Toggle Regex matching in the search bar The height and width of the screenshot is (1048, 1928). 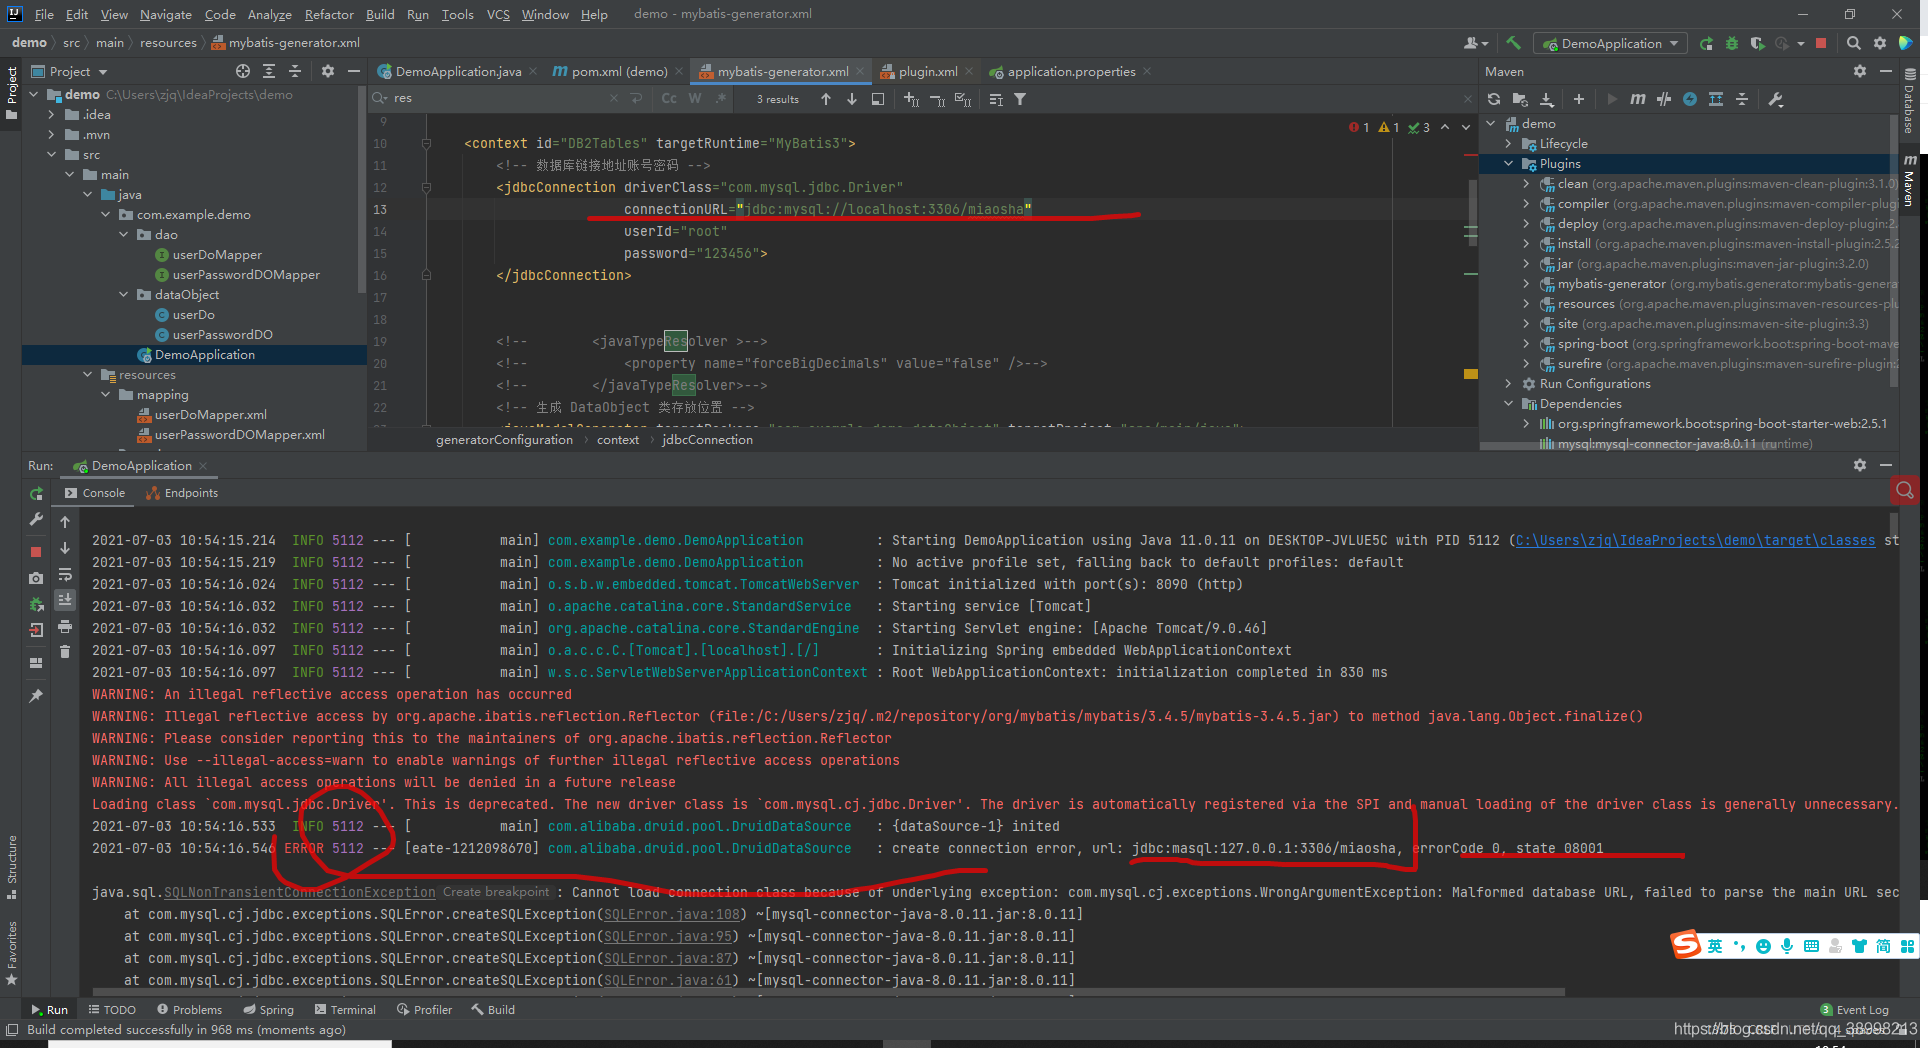(x=721, y=98)
